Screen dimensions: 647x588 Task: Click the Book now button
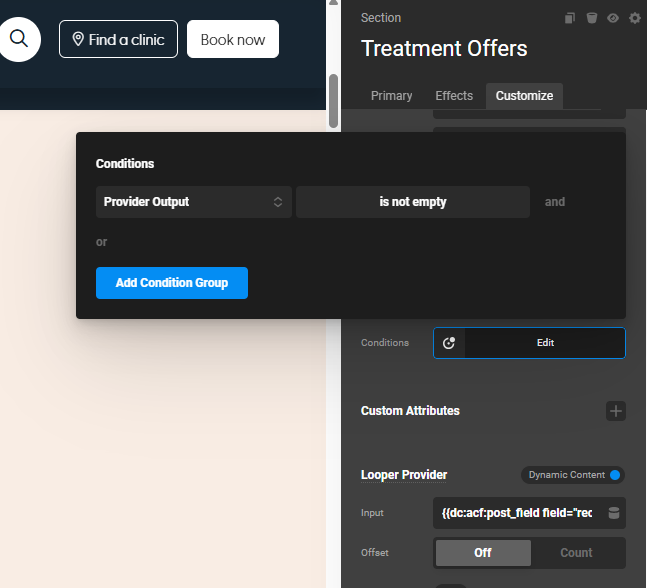(x=233, y=40)
